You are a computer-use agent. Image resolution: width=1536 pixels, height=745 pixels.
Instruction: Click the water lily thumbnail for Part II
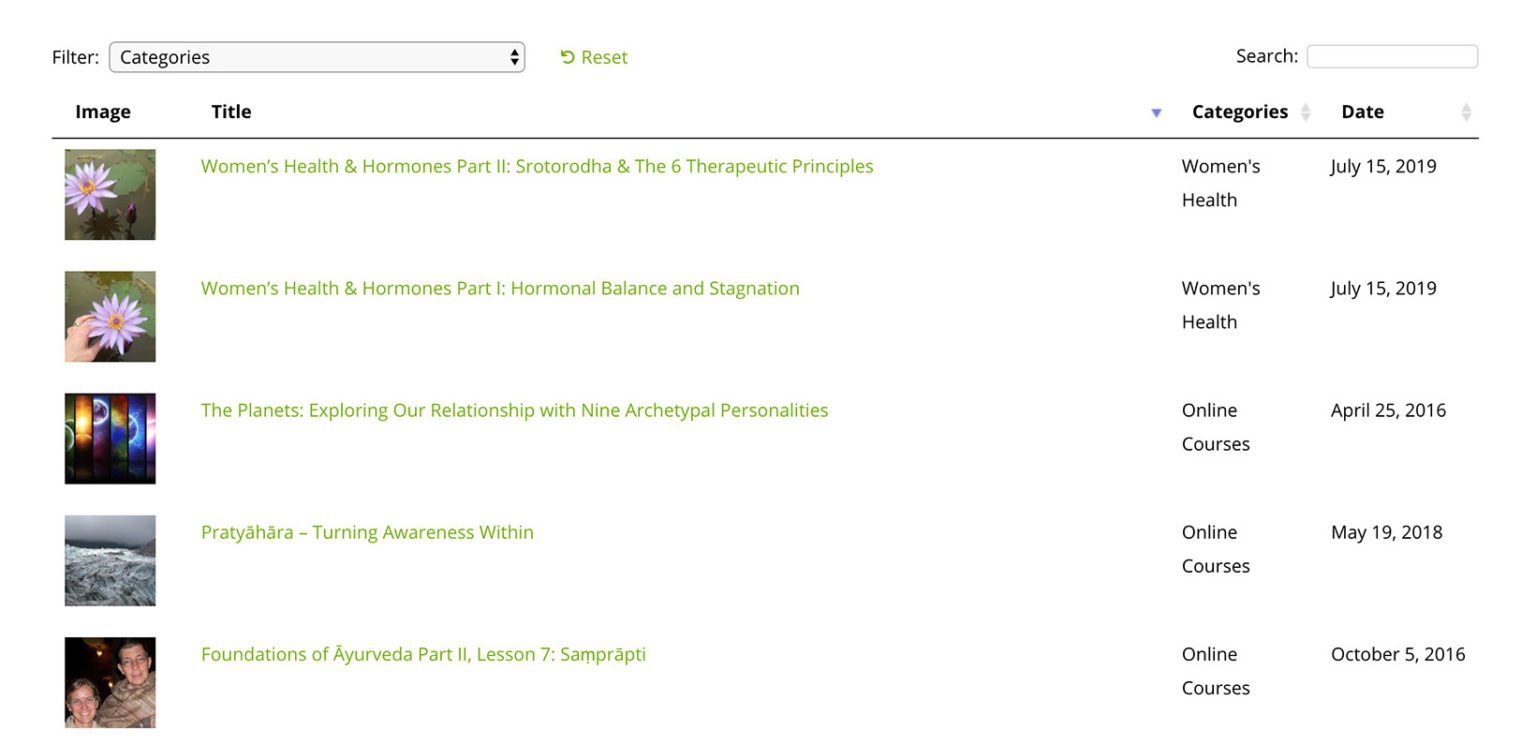pos(110,194)
